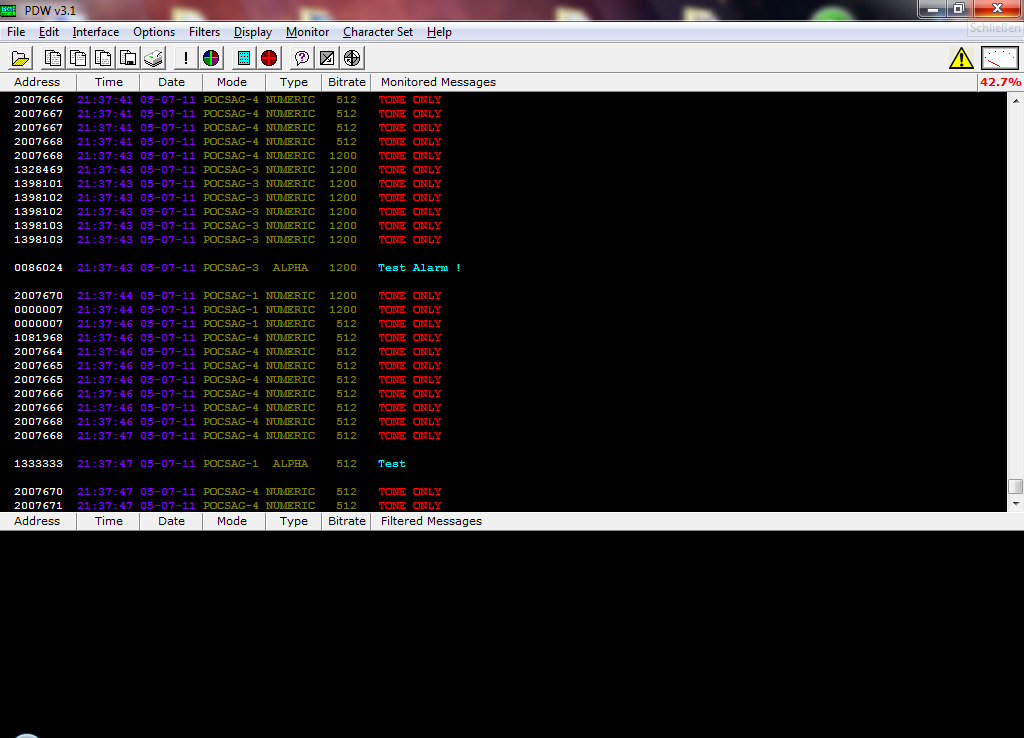Click the scrollbar up arrow in monitored pane
Viewport: 1024px width, 738px height.
(1015, 101)
